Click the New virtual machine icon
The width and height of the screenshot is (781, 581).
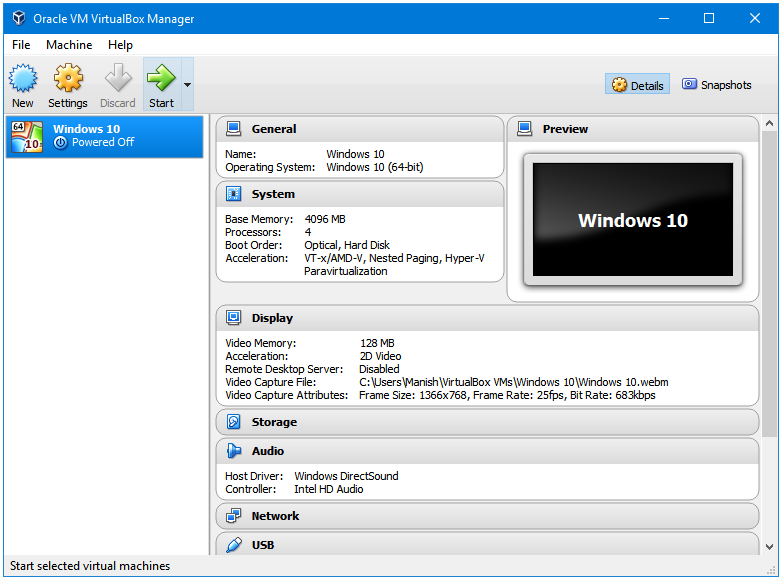click(23, 78)
